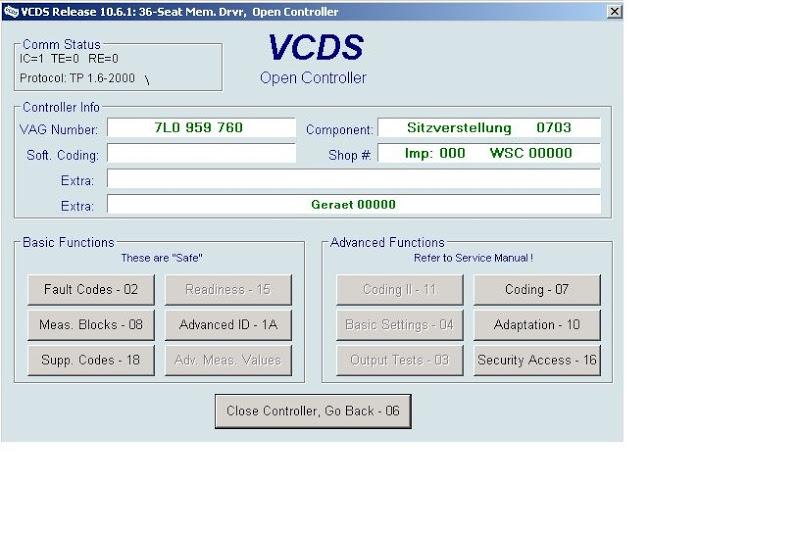This screenshot has width=800, height=533.
Task: Click the first empty Extra field
Action: [x=354, y=179]
